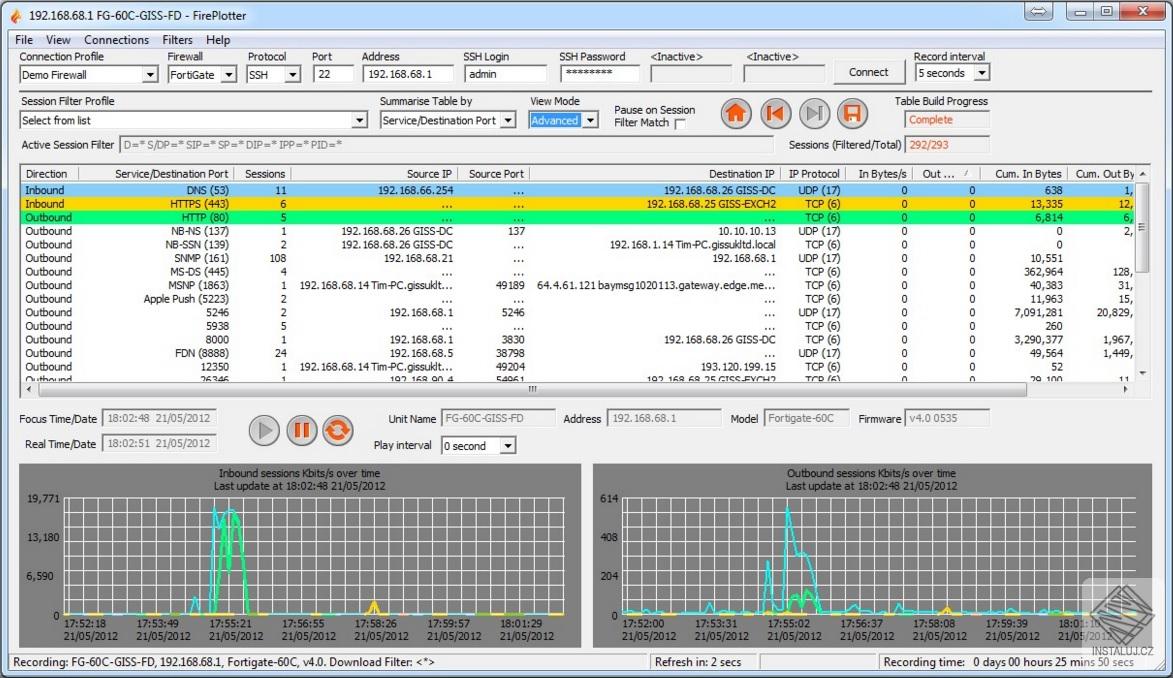Select the Outbound HTTP (80) row
Screen dimensions: 1173x678
coord(578,217)
